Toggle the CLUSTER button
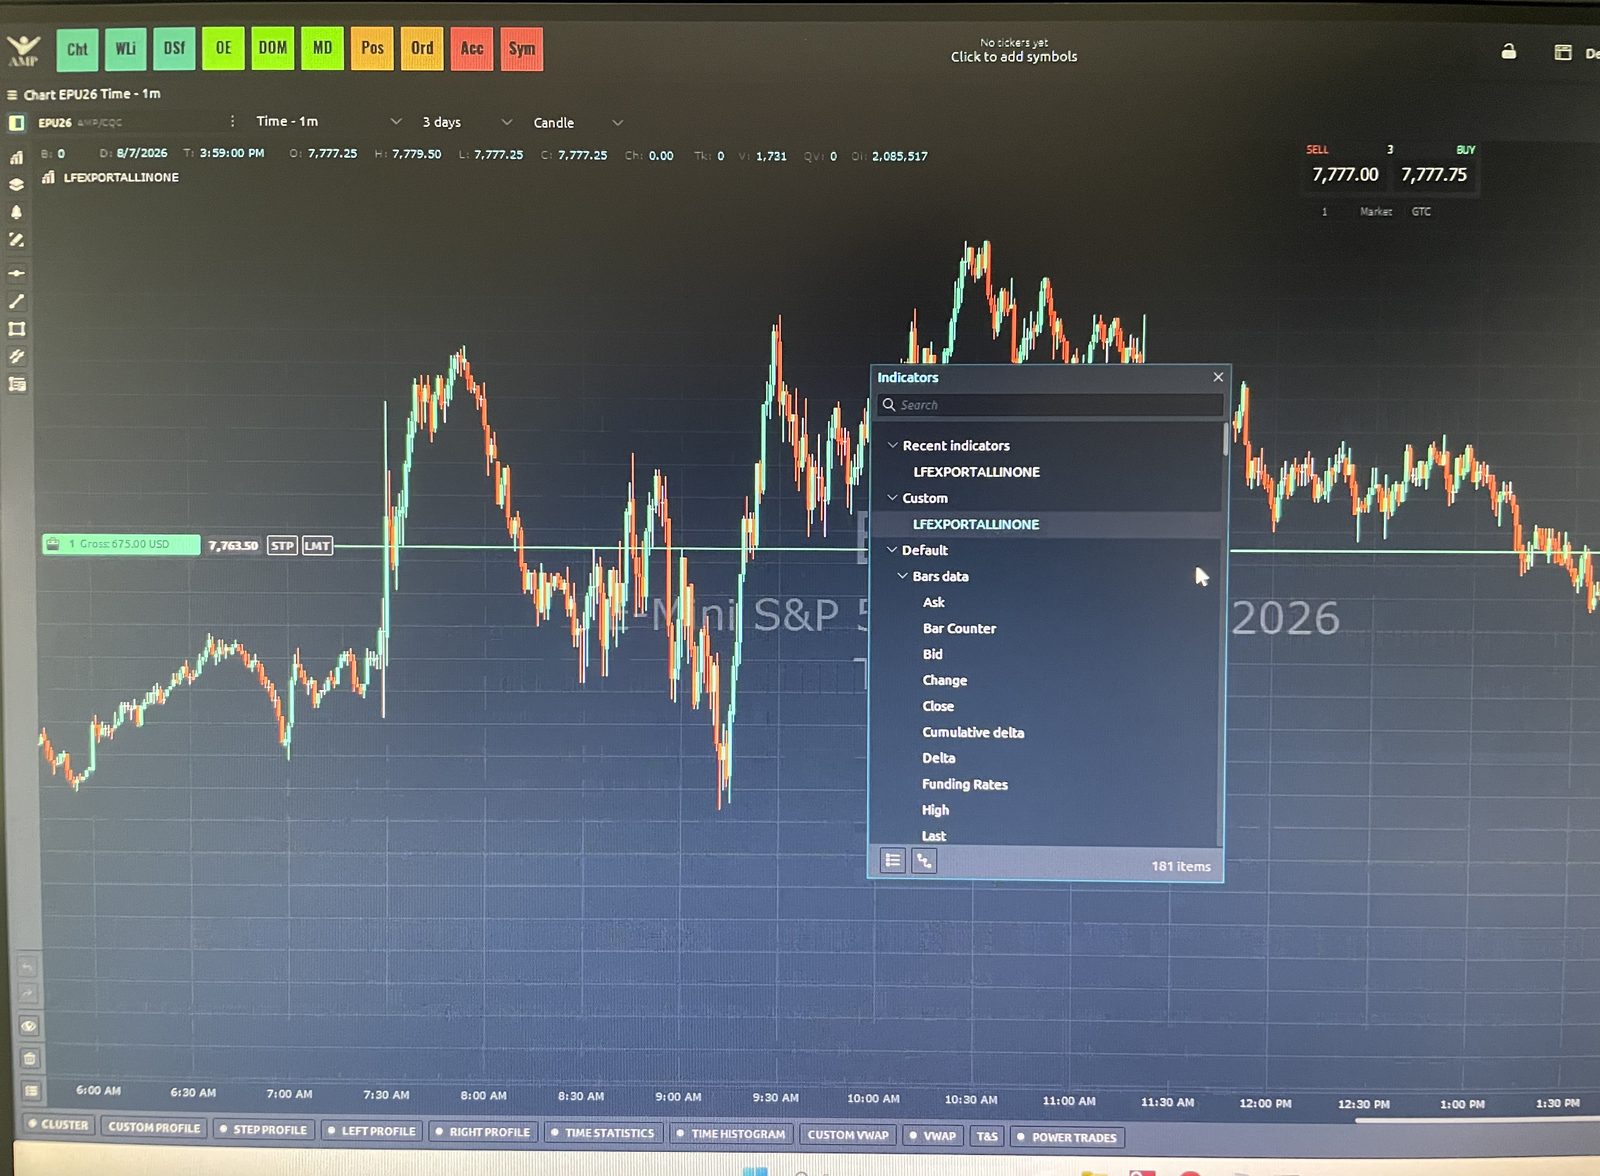Screen dimensions: 1600x1176 58,1125
